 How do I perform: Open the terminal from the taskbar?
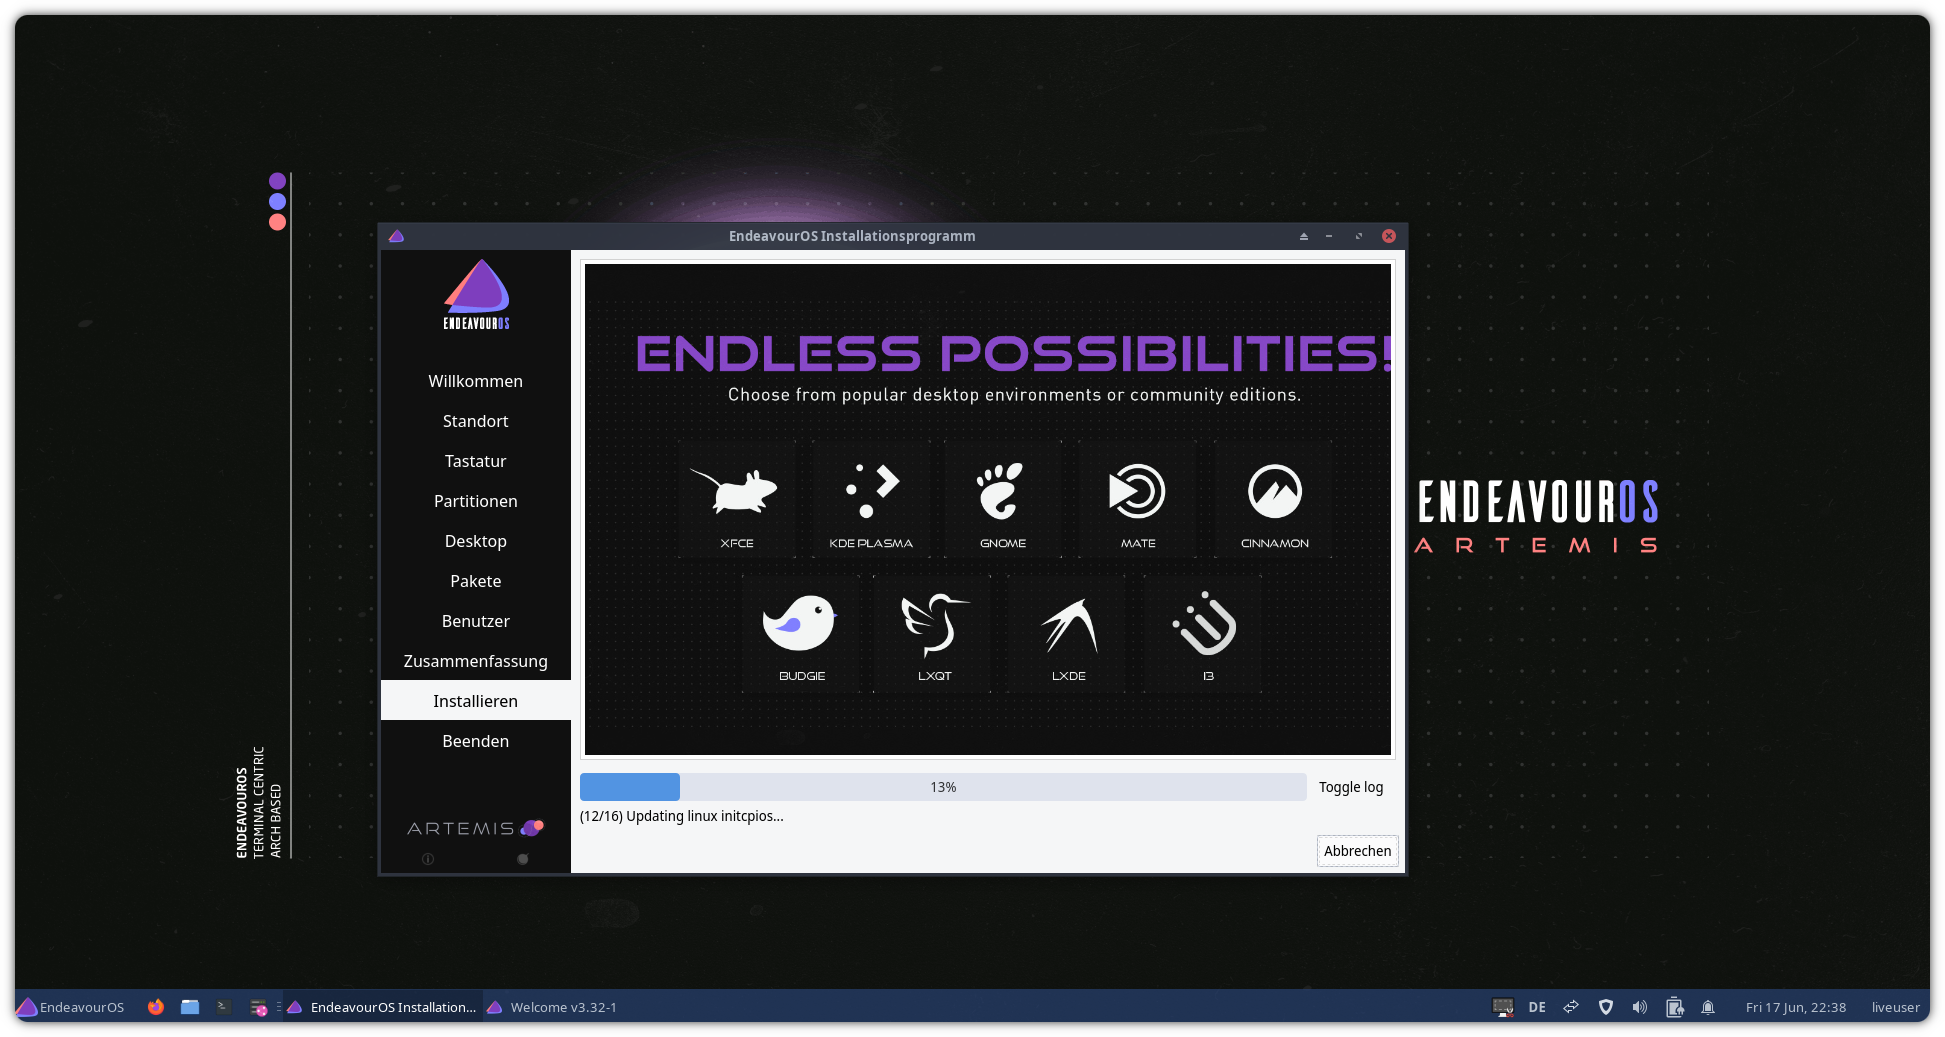pyautogui.click(x=224, y=1007)
